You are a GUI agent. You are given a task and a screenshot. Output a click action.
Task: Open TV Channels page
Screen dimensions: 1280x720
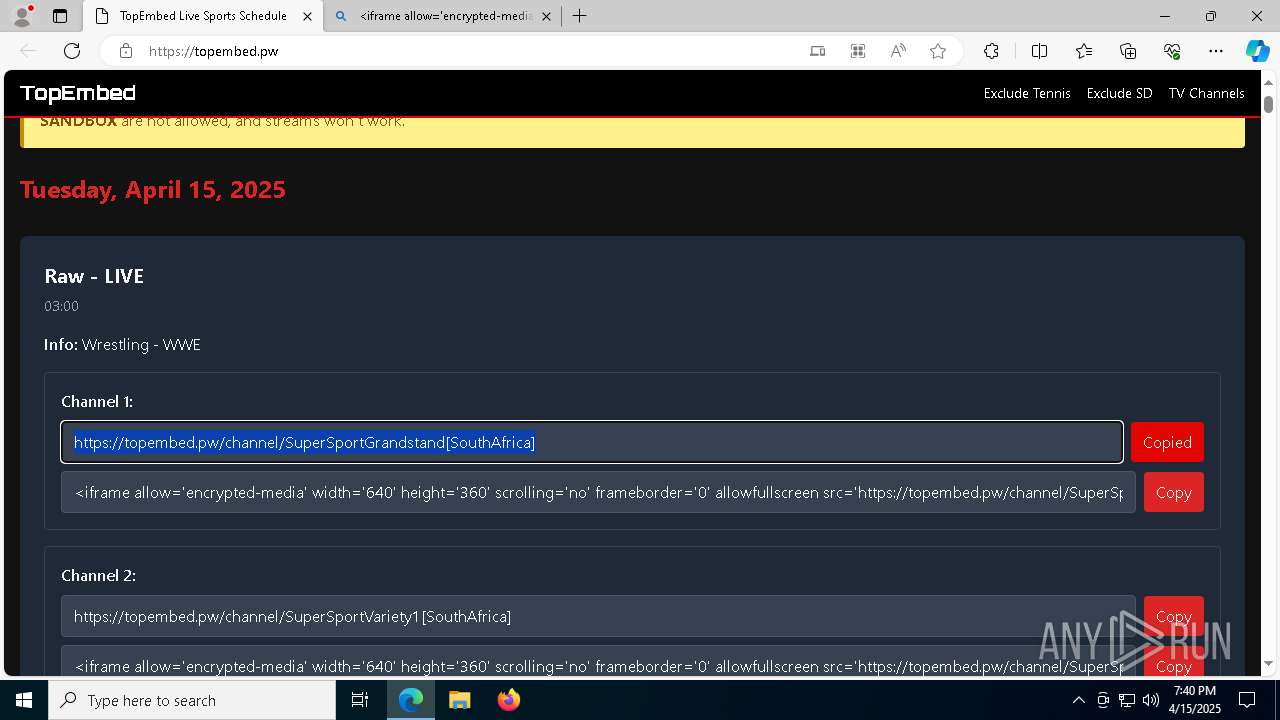coord(1206,93)
